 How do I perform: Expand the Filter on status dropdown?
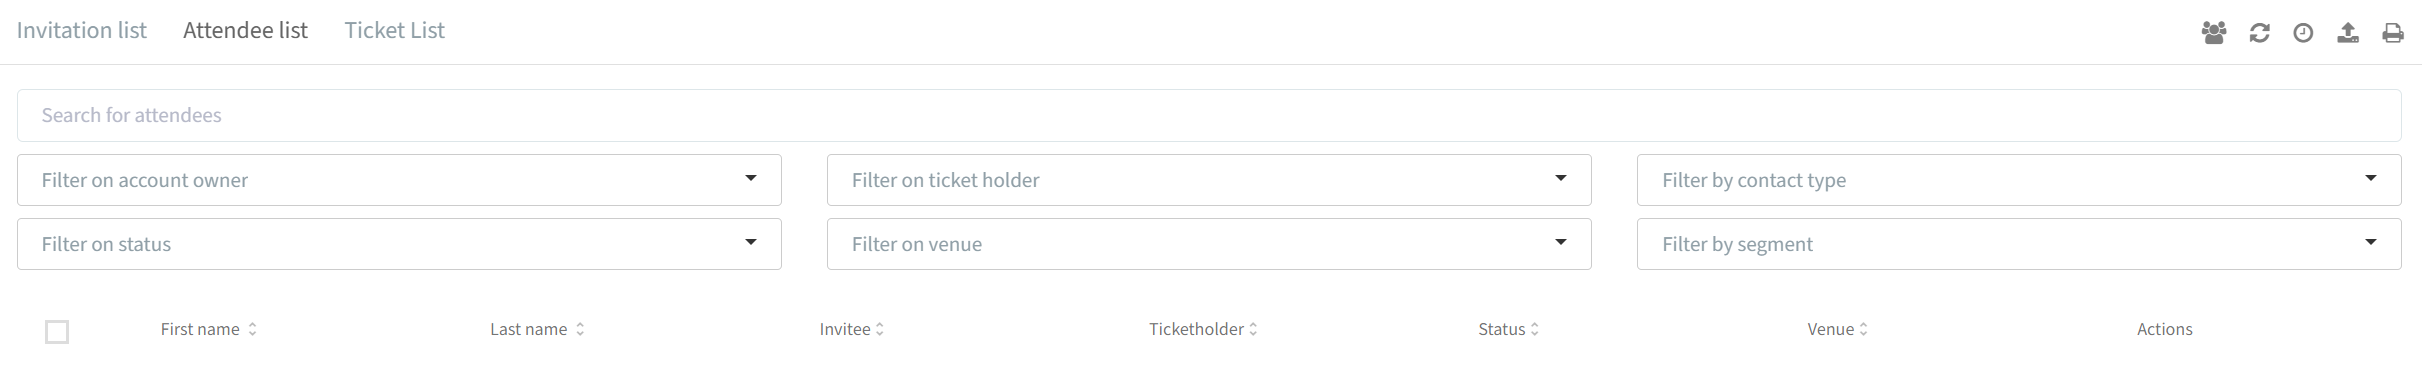[x=399, y=244]
